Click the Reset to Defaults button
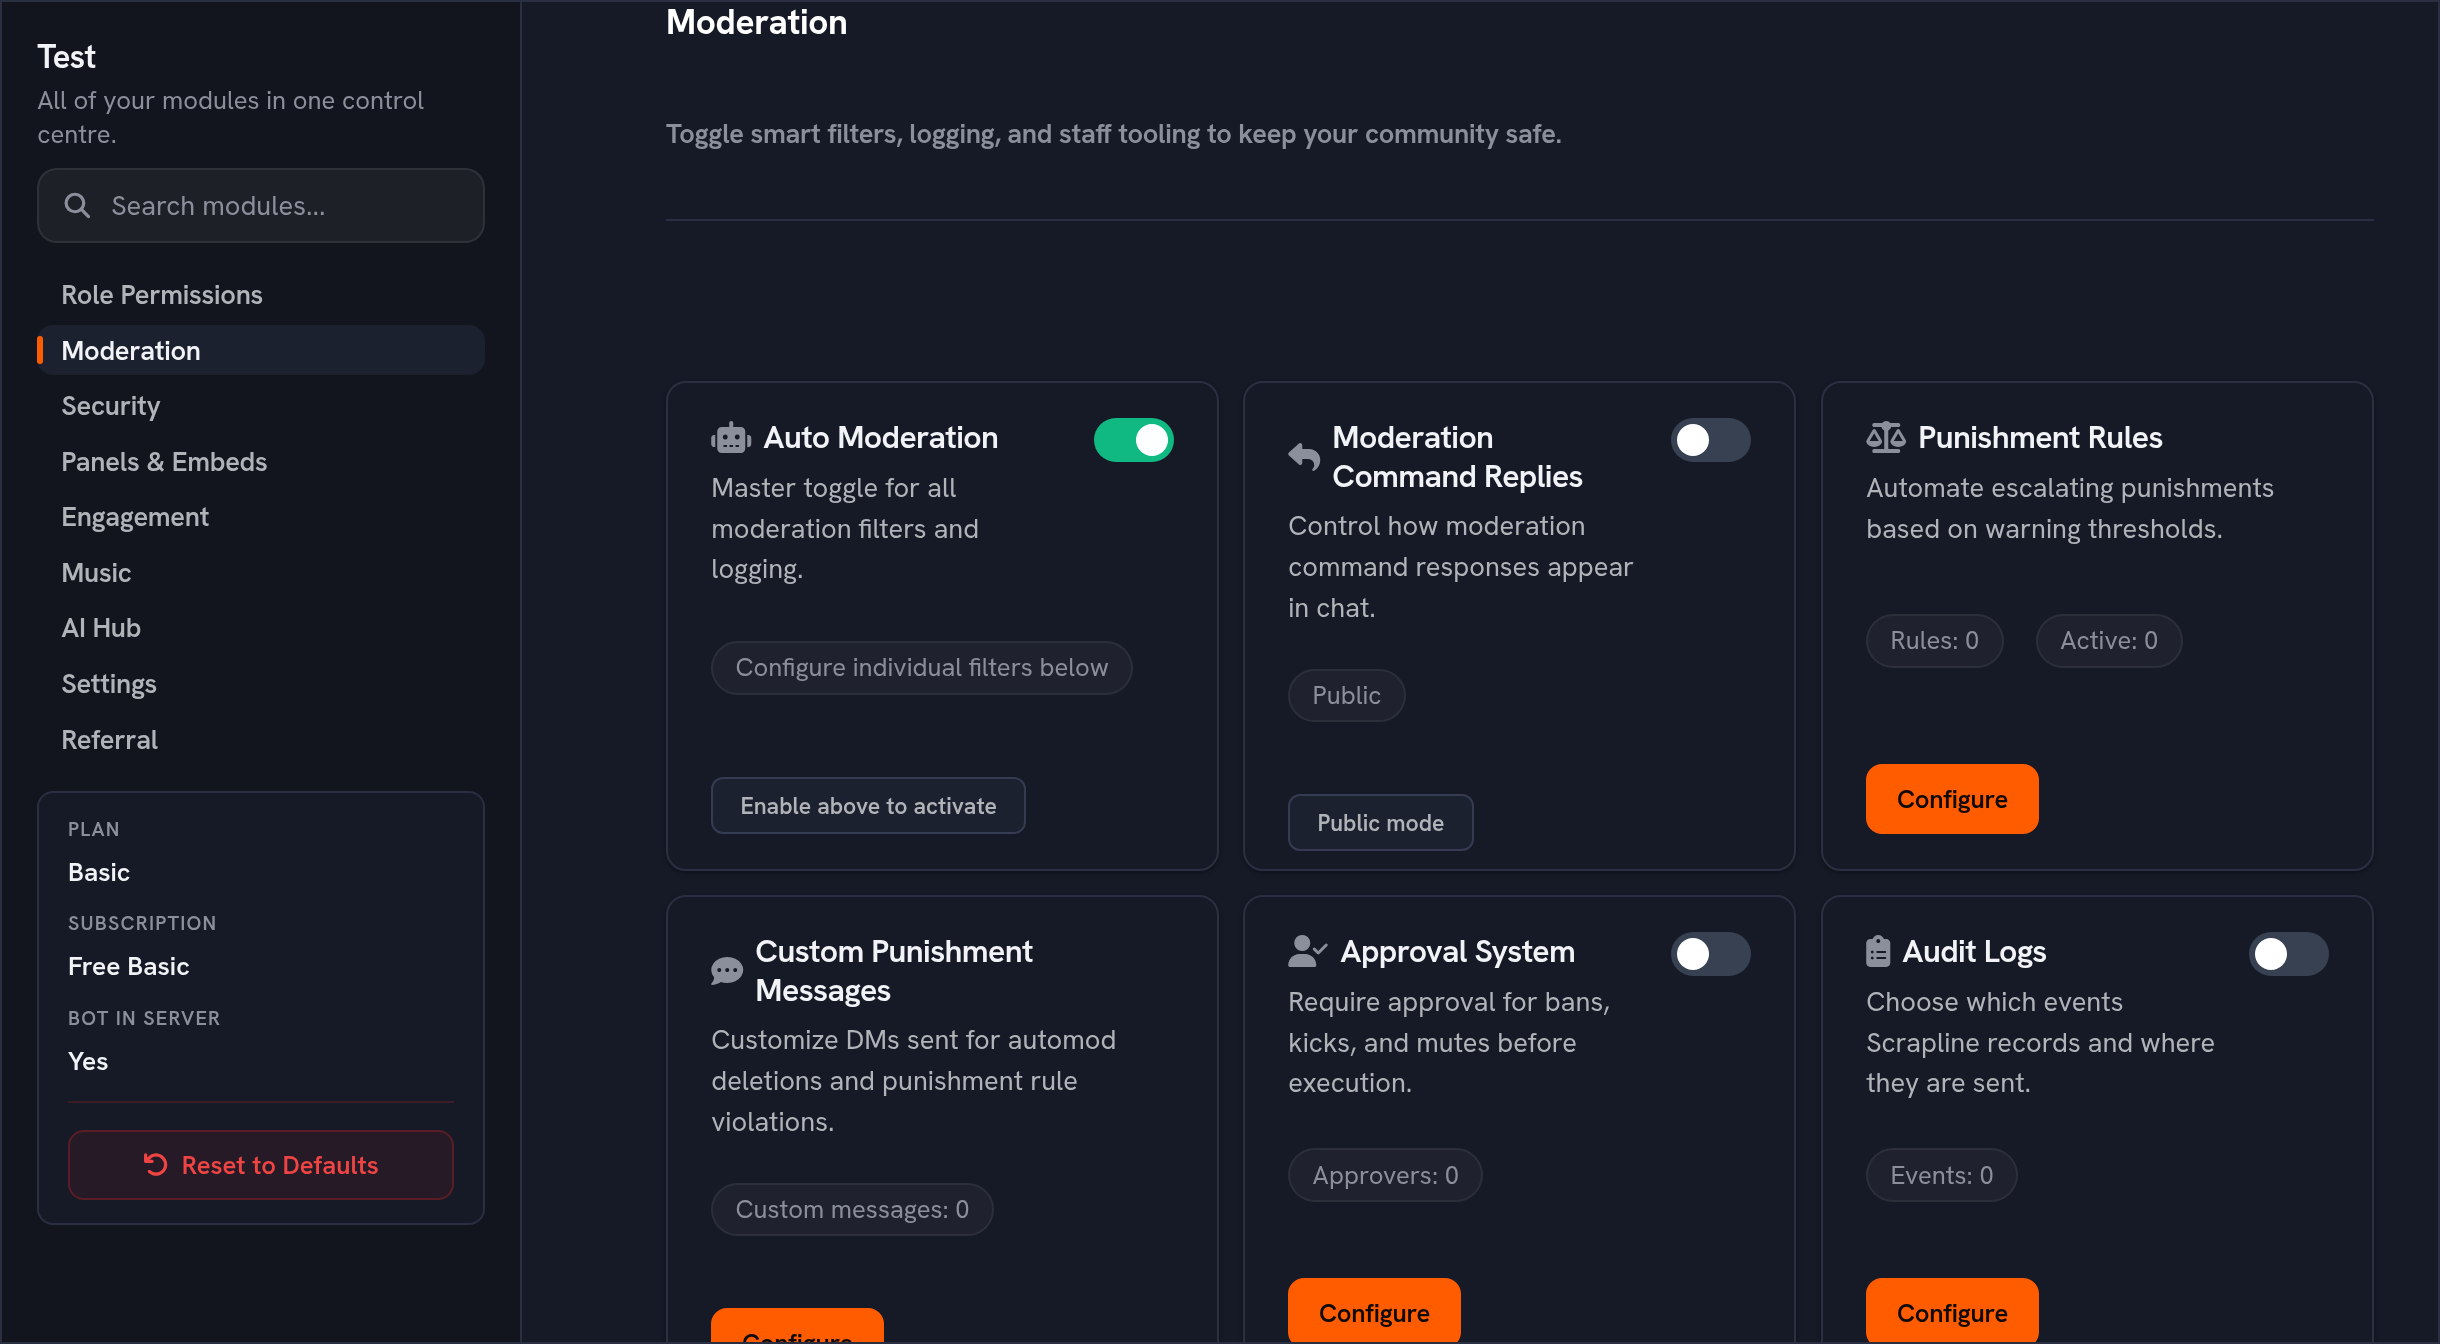The image size is (2440, 1344). (x=261, y=1165)
